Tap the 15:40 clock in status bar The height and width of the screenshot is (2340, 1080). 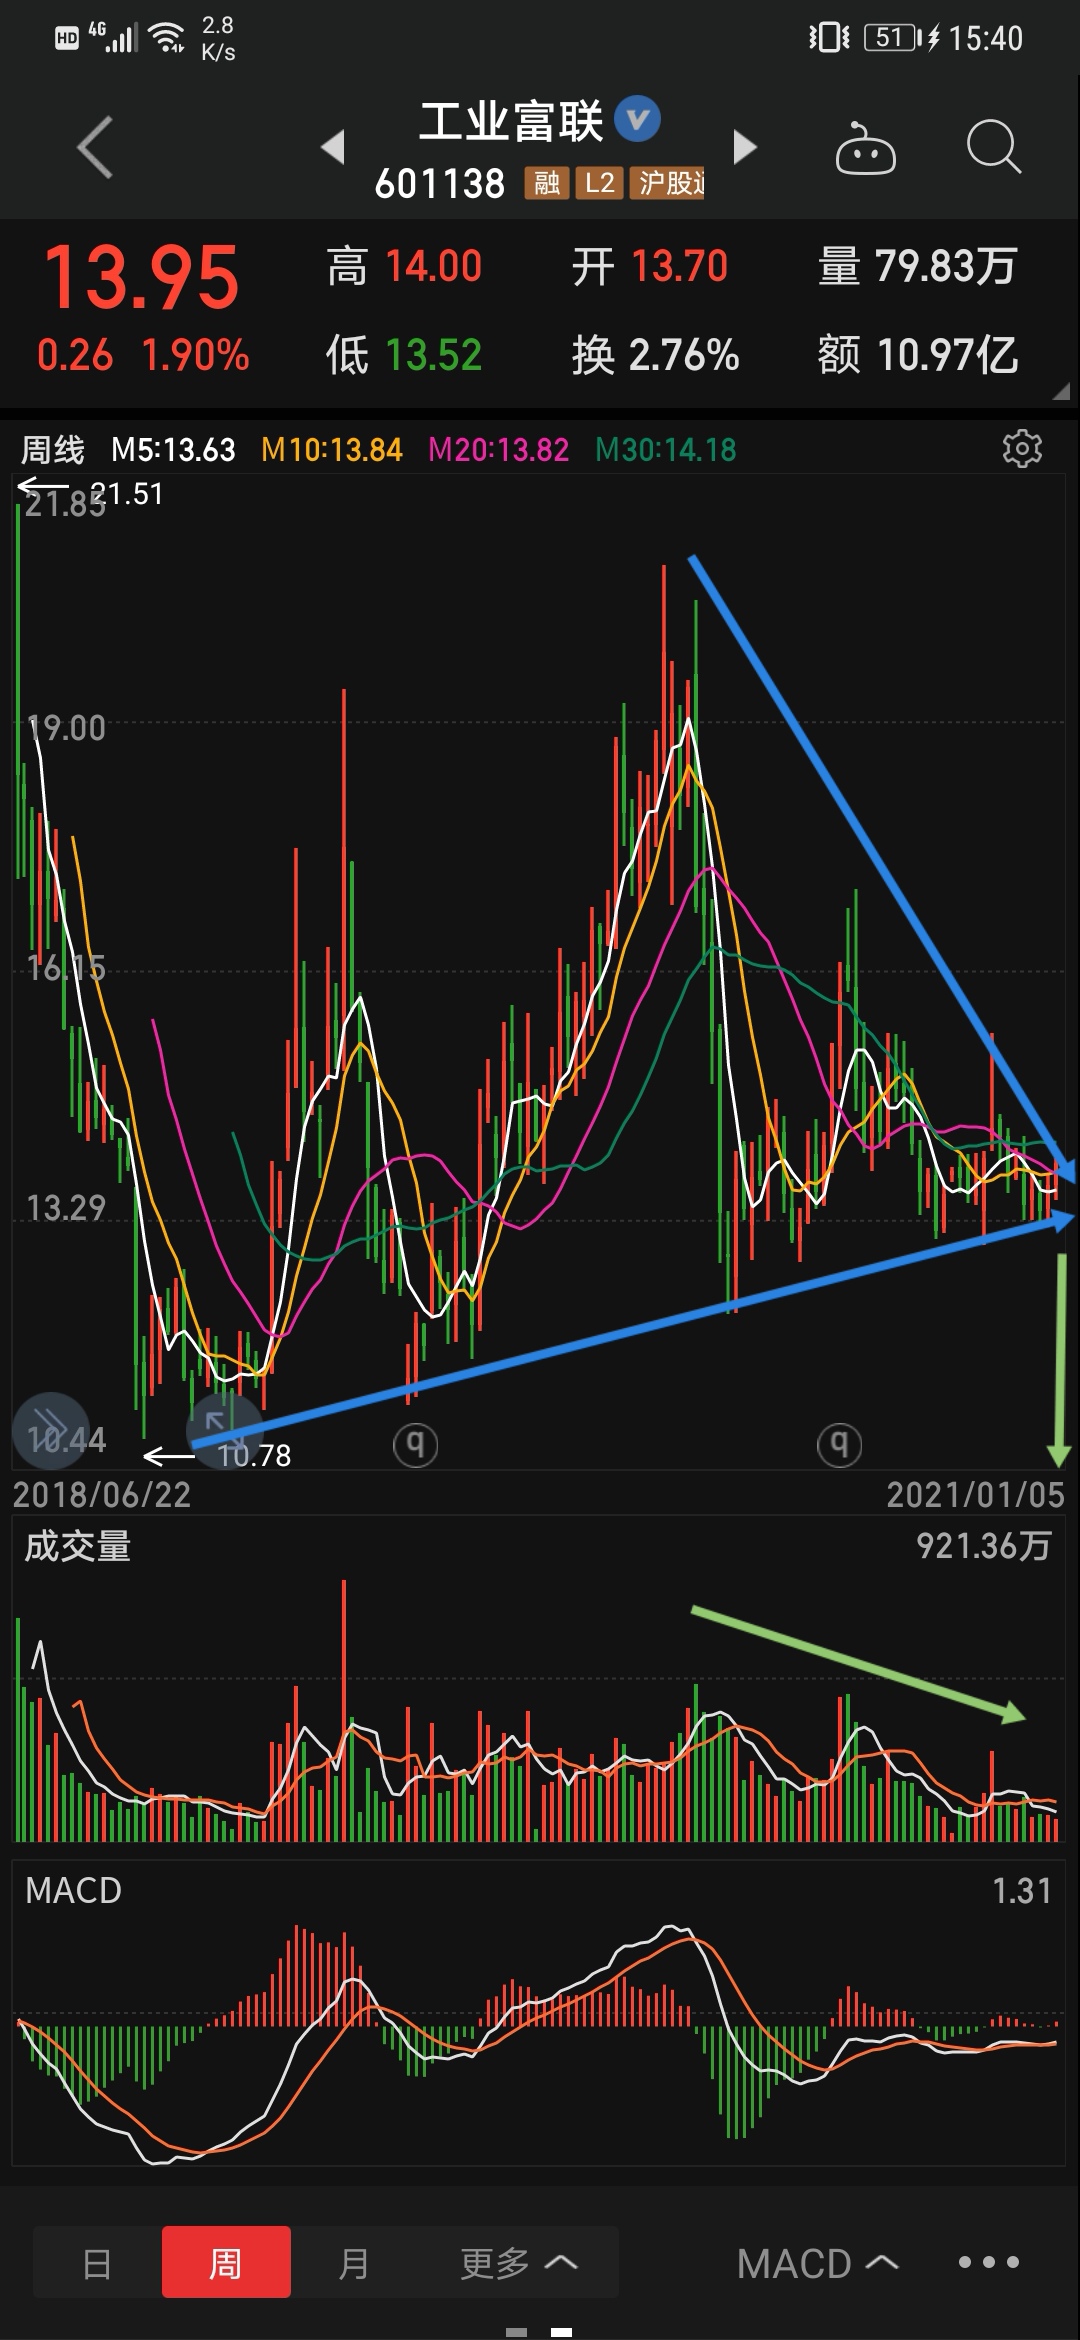tap(986, 39)
